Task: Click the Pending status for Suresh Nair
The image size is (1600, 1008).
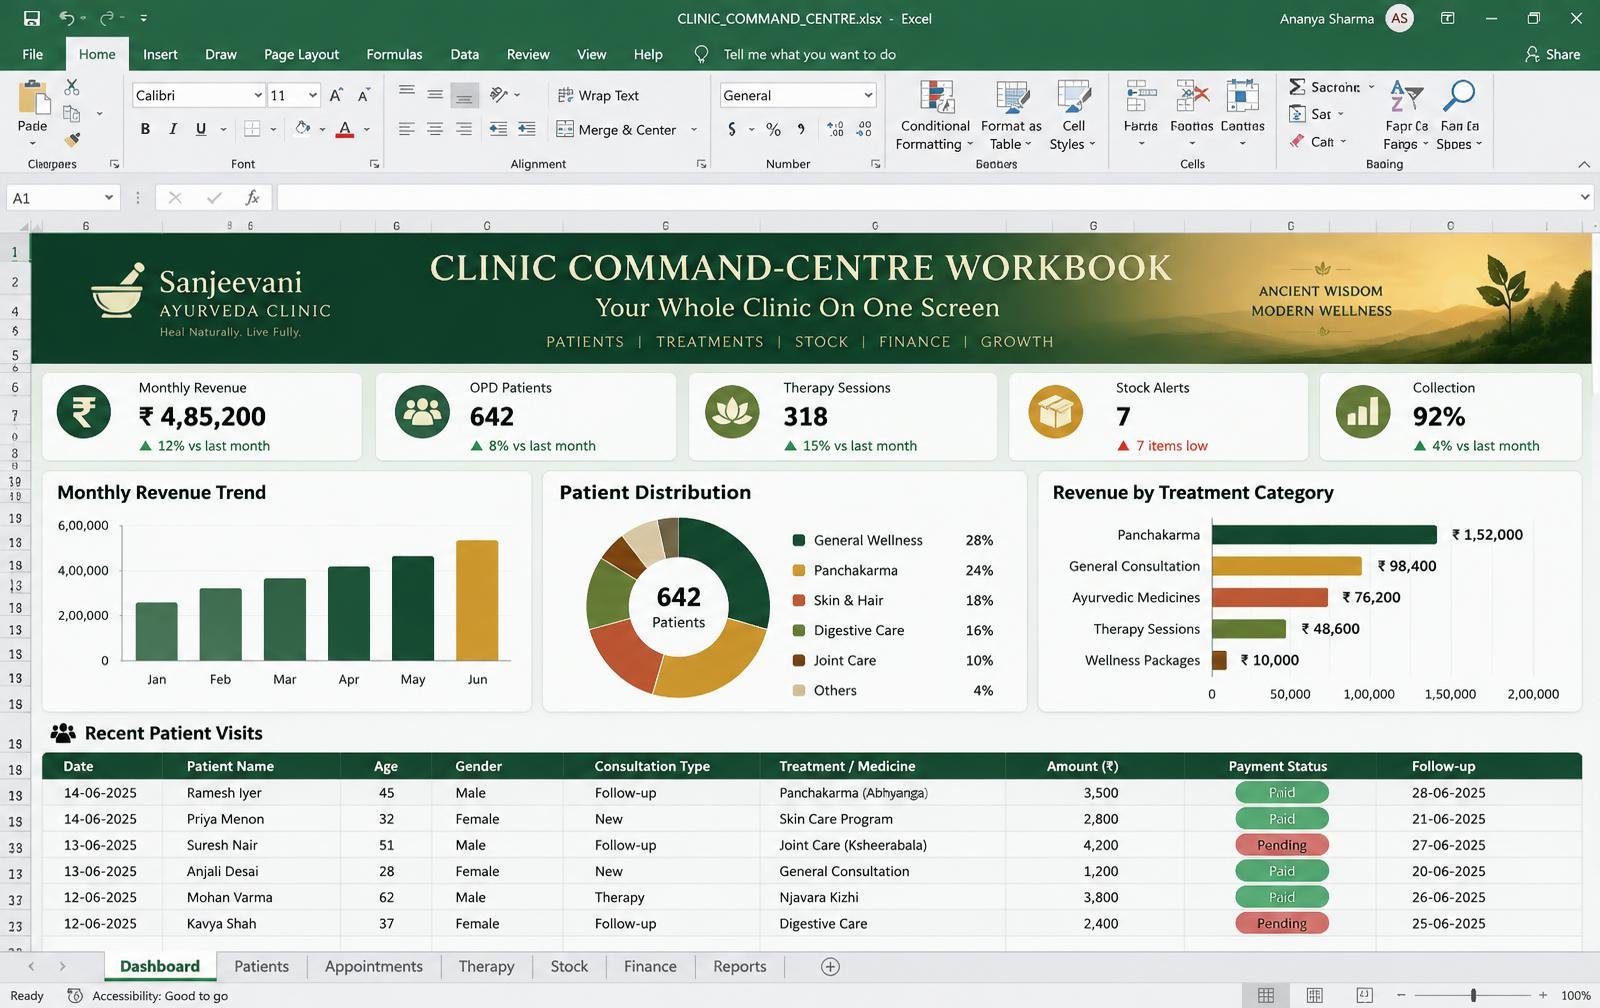Action: 1281,845
